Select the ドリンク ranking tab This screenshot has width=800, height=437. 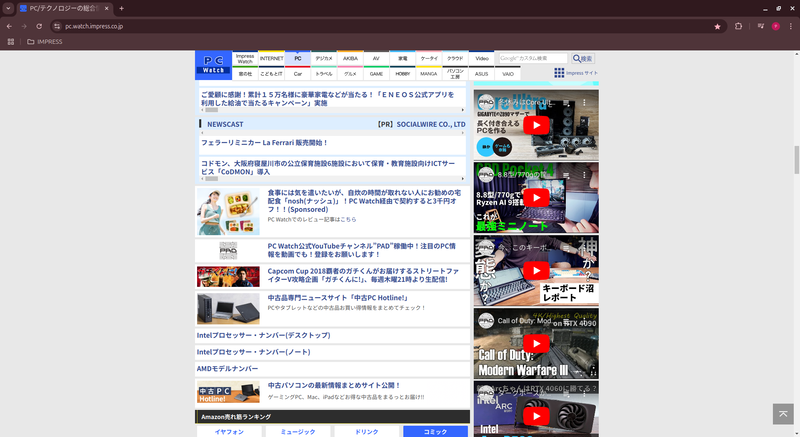click(366, 431)
